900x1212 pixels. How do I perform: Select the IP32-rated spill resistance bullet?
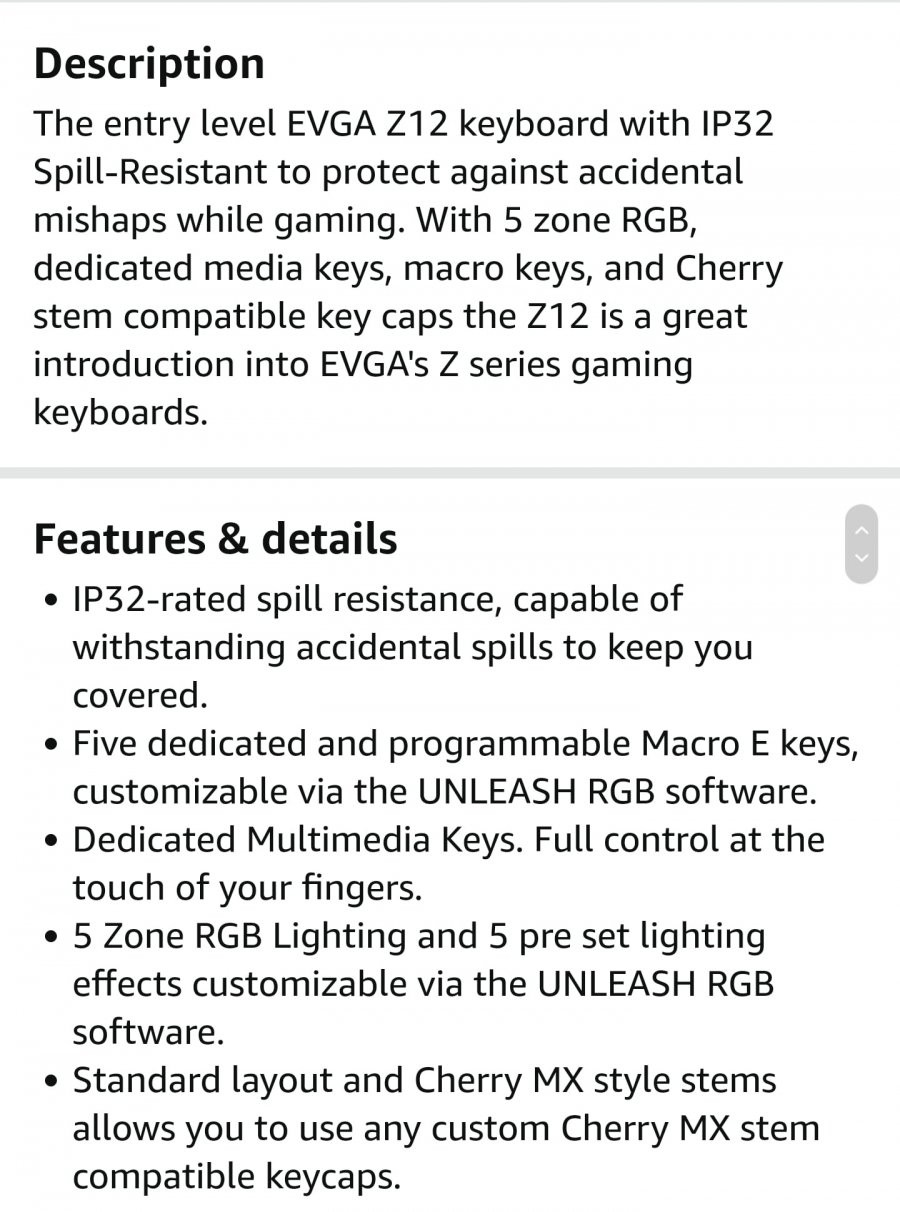(412, 647)
